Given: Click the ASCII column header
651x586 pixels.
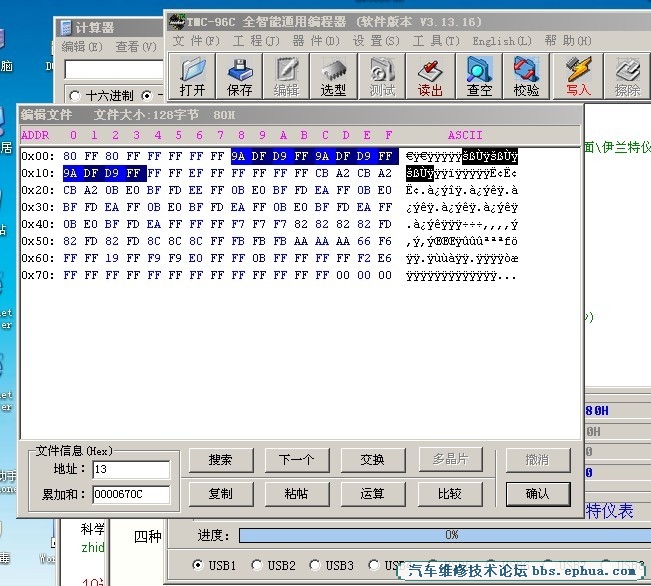Looking at the screenshot, I should point(465,135).
